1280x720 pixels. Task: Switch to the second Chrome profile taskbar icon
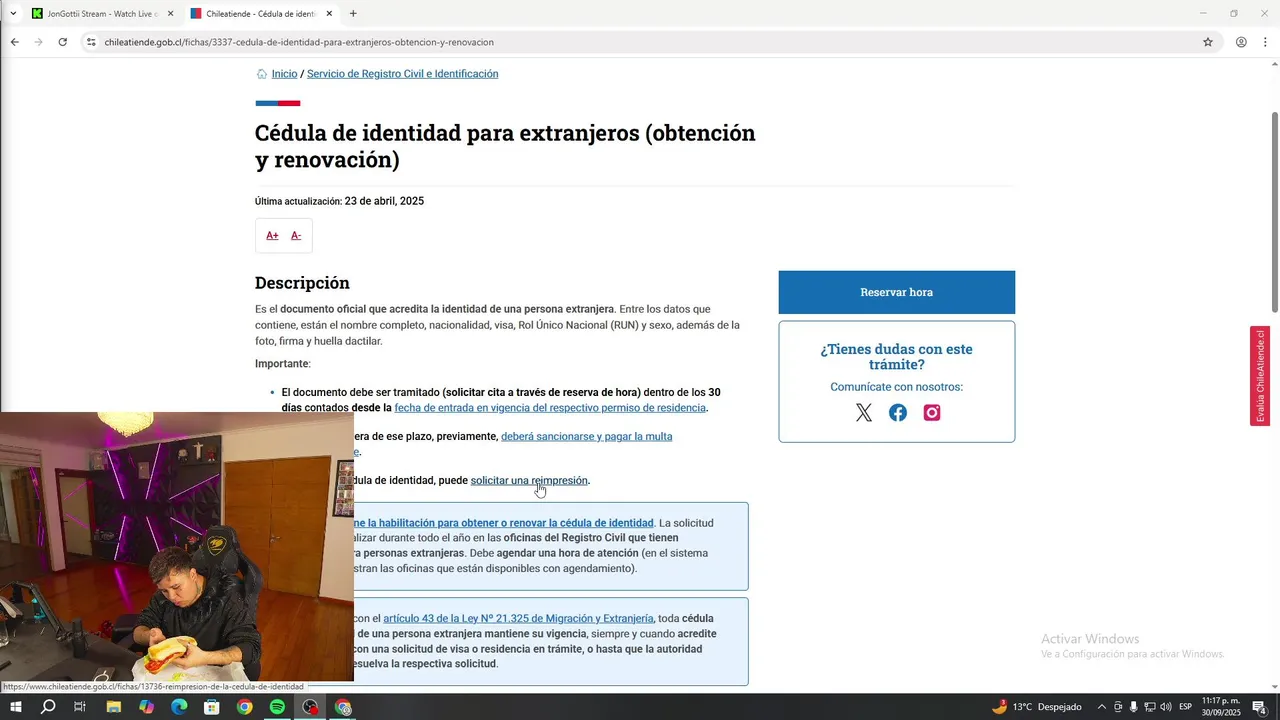(x=343, y=707)
